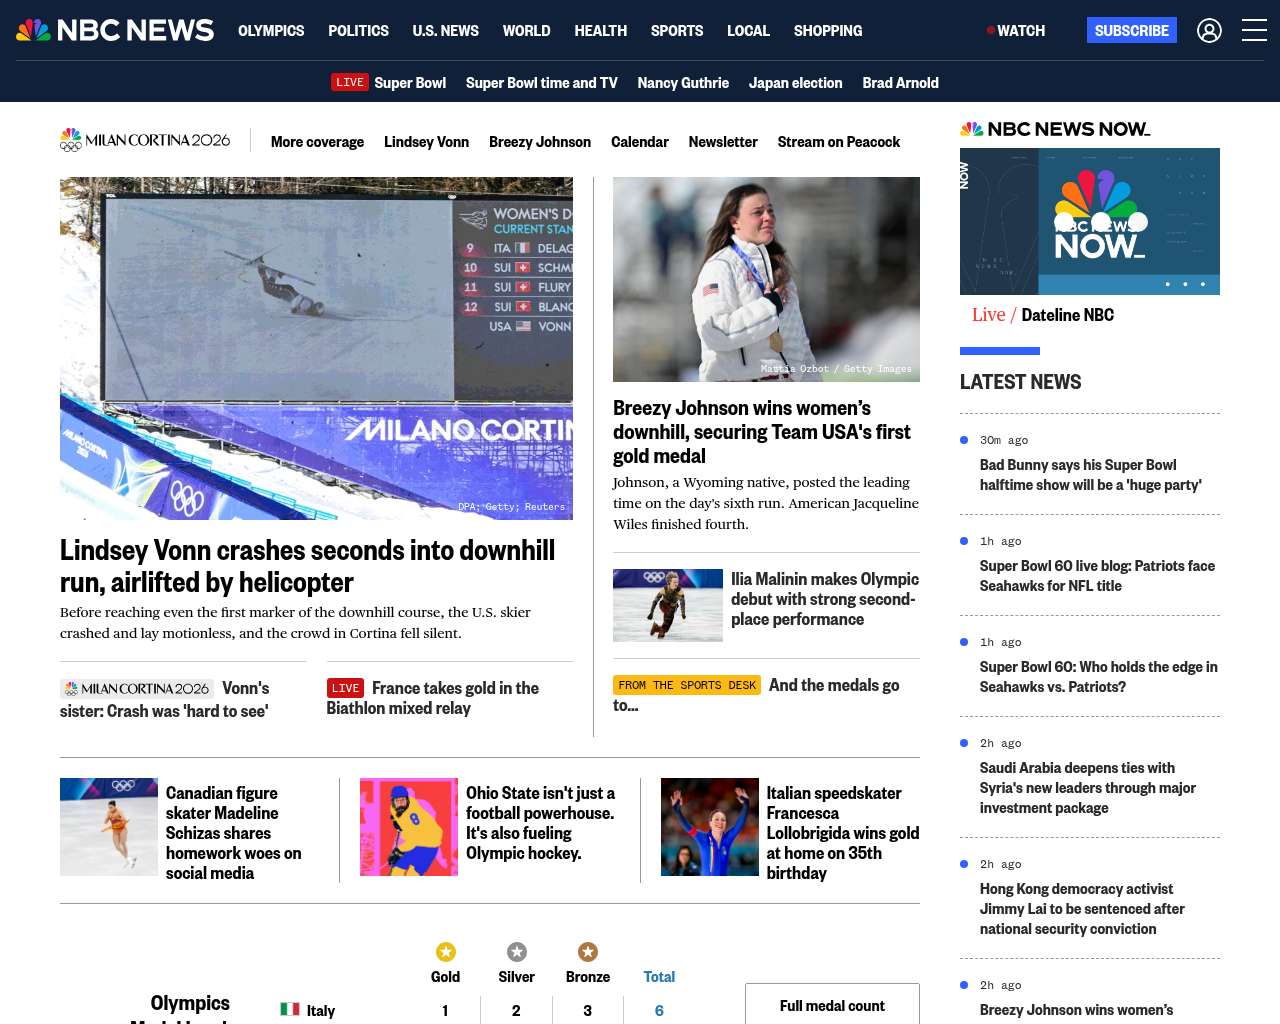This screenshot has width=1280, height=1024.
Task: Play the NBC News Now live video
Action: (1089, 221)
